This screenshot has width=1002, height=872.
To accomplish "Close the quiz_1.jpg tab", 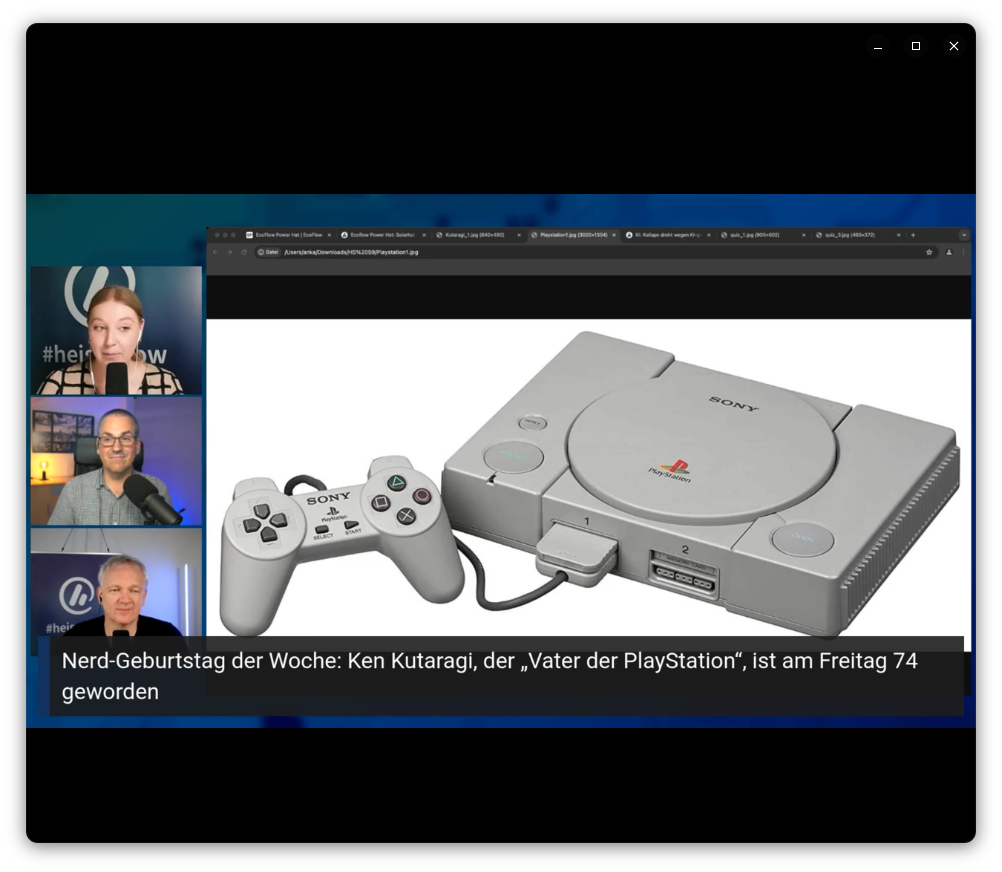I will (803, 235).
